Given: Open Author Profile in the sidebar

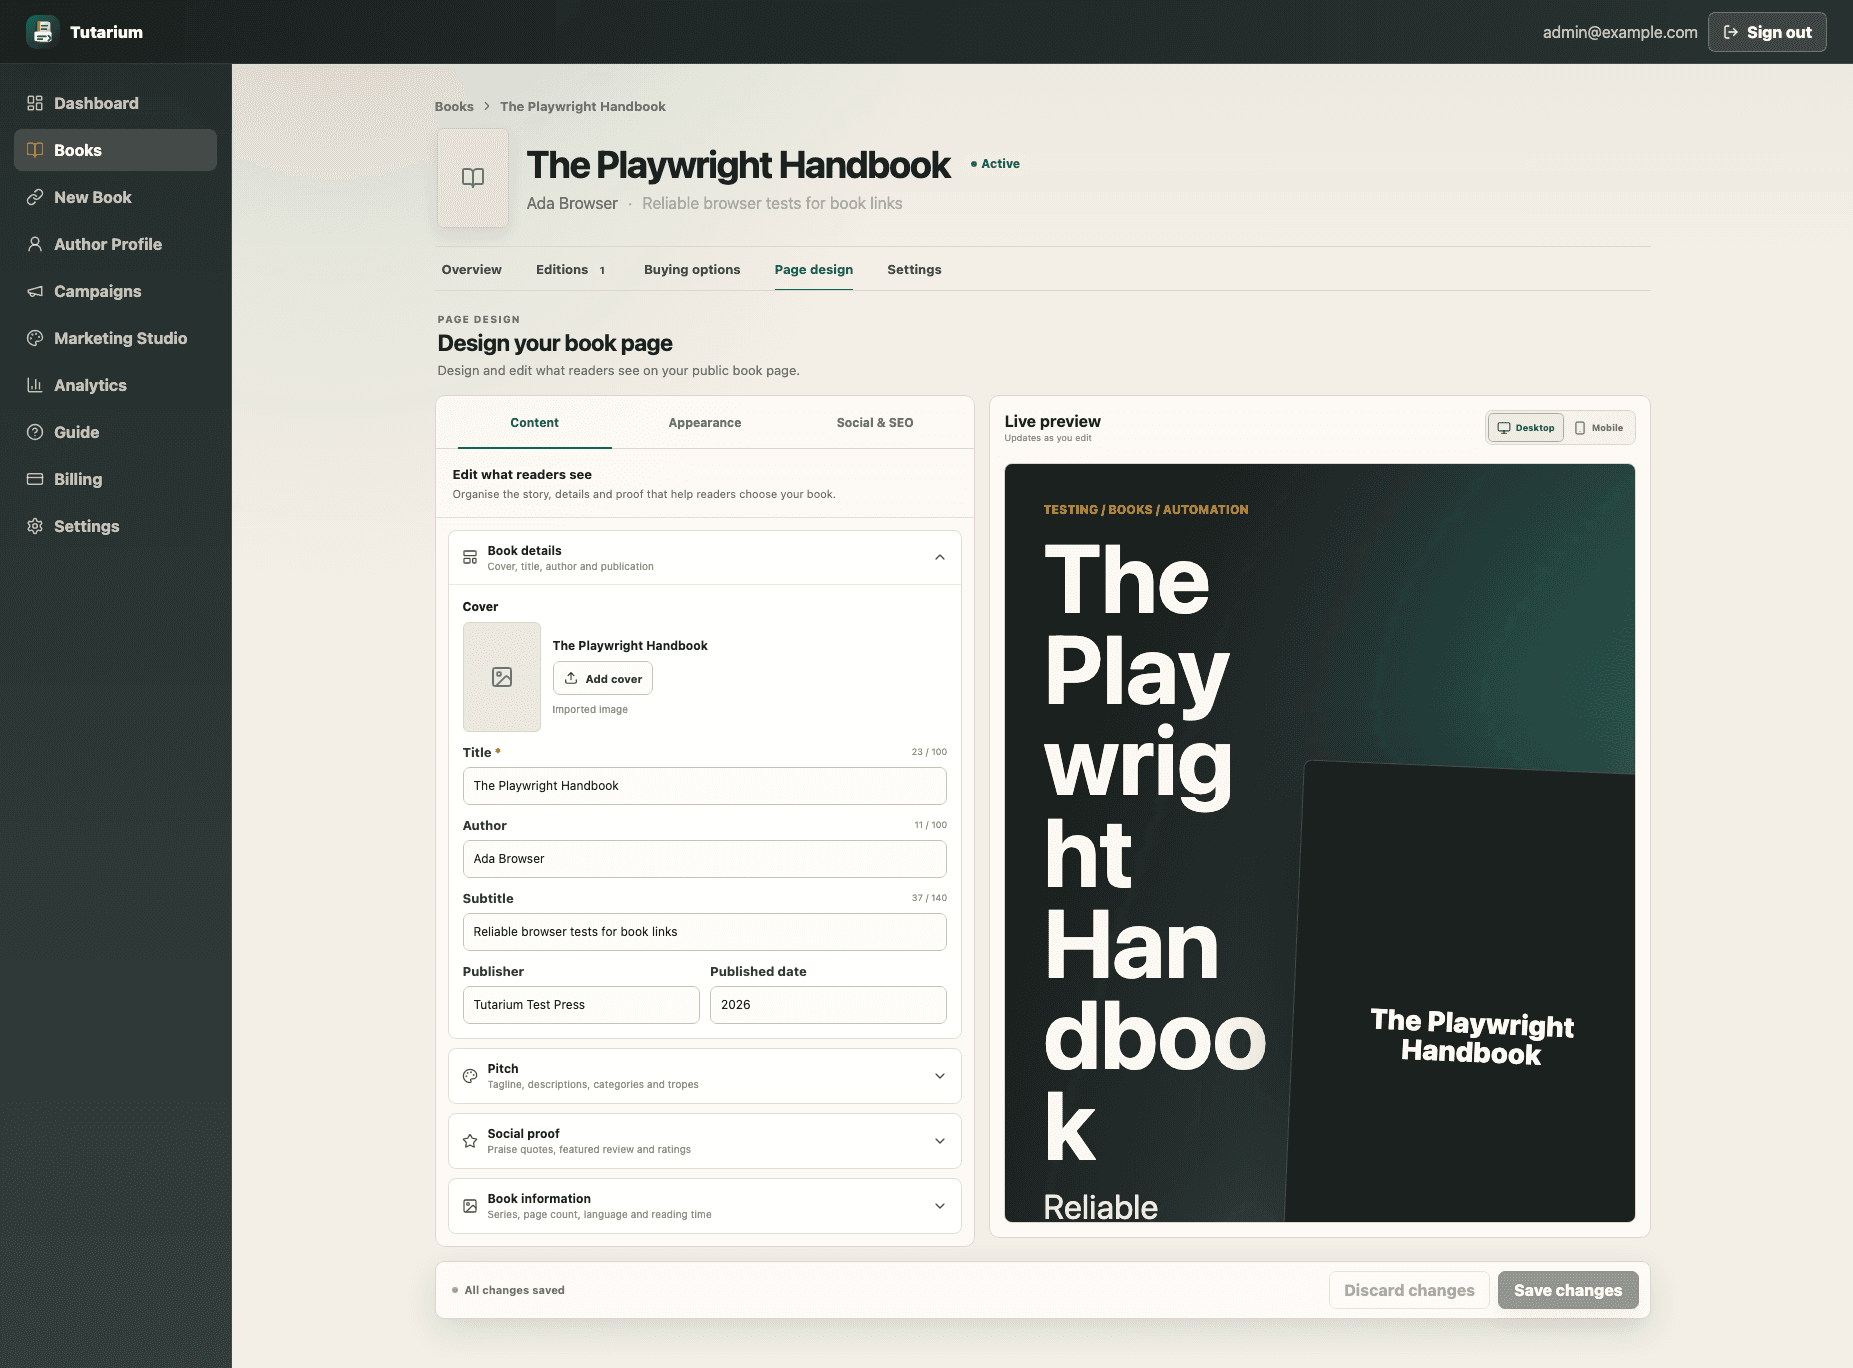Looking at the screenshot, I should [115, 244].
